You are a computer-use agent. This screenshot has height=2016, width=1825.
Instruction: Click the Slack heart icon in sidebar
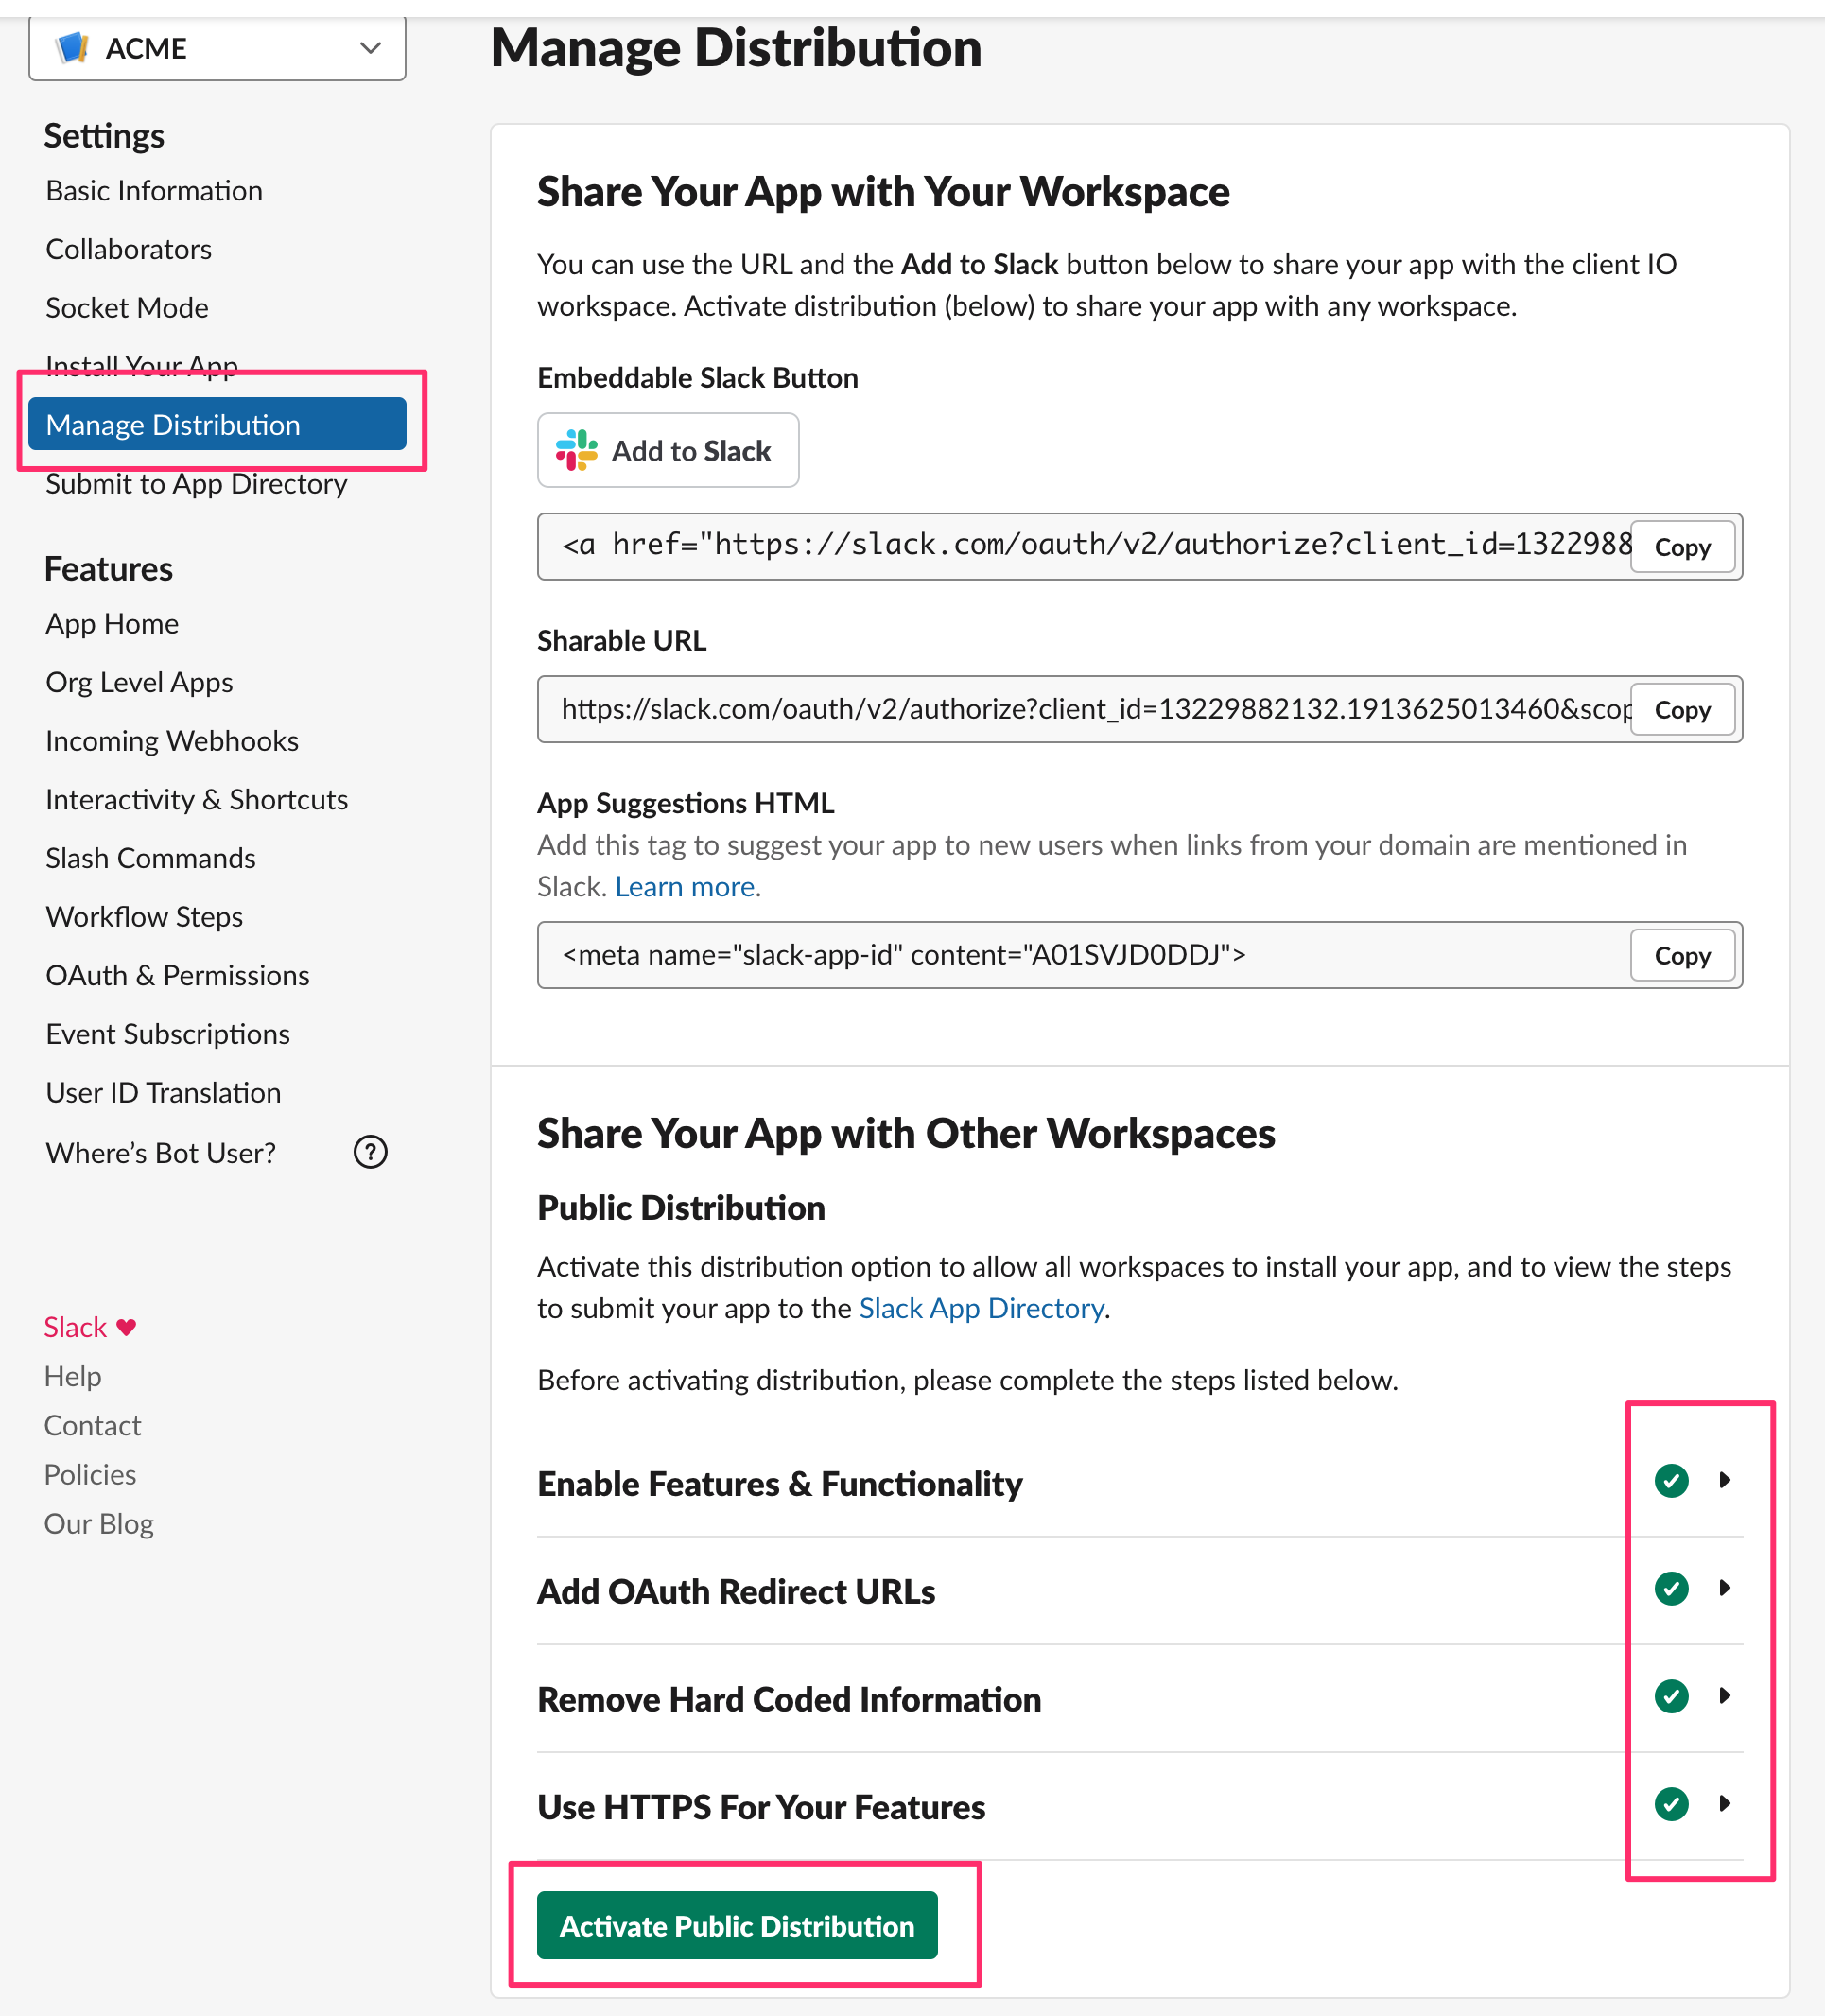tap(126, 1327)
